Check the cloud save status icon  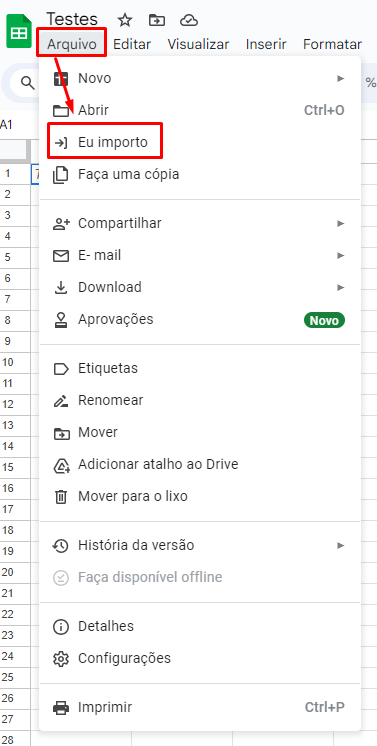(189, 20)
